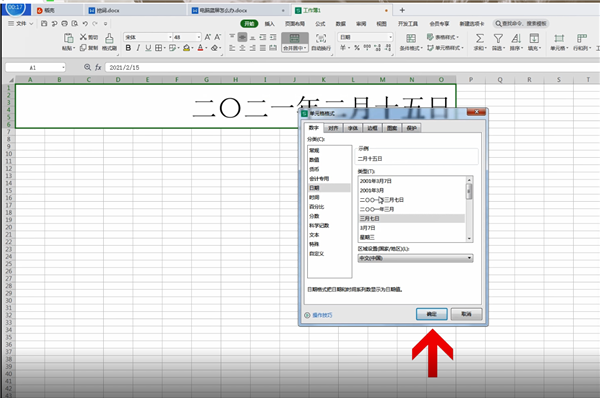Click the Merge and Center icon
600x398 pixels.
(295, 38)
